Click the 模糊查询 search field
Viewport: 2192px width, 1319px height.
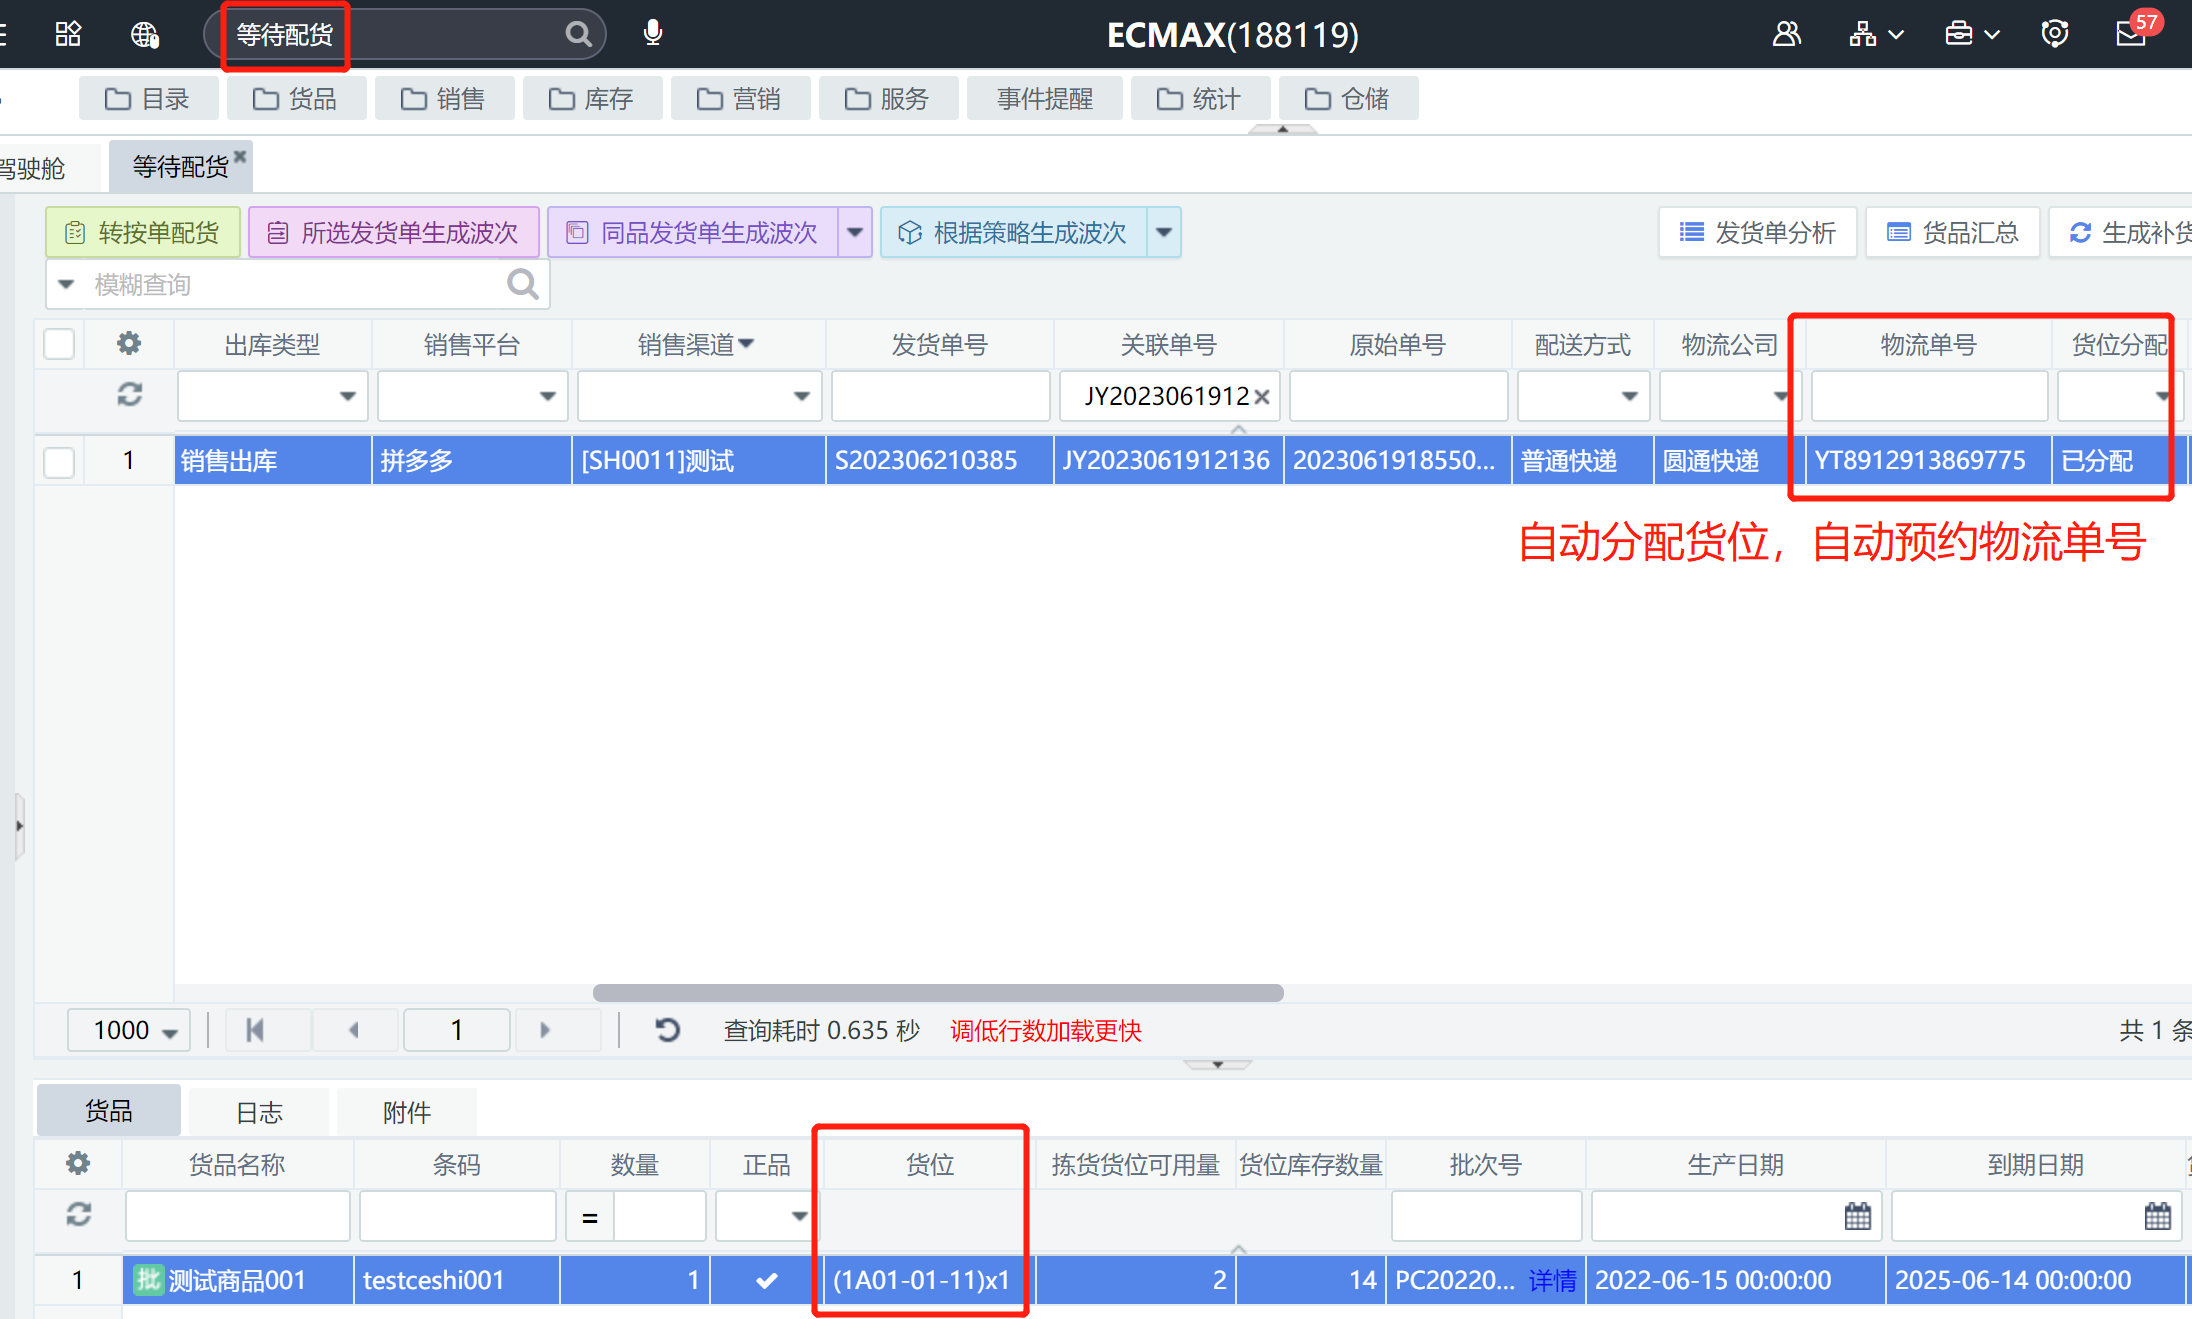pyautogui.click(x=298, y=284)
